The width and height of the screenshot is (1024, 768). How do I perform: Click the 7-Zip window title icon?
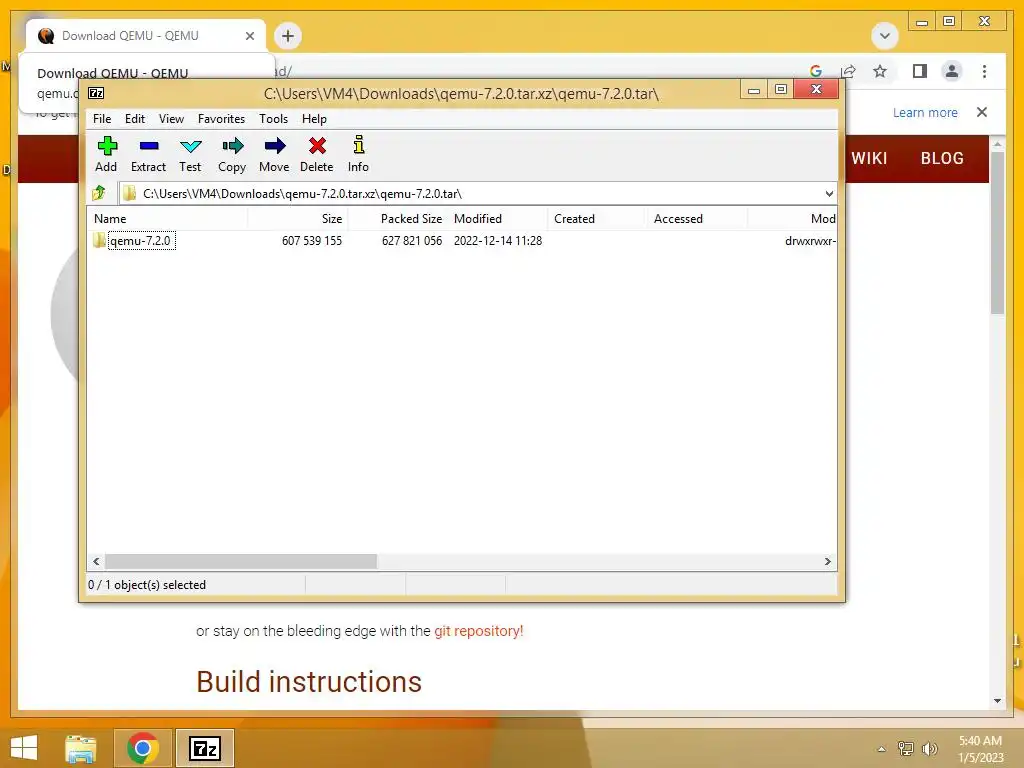[x=96, y=93]
